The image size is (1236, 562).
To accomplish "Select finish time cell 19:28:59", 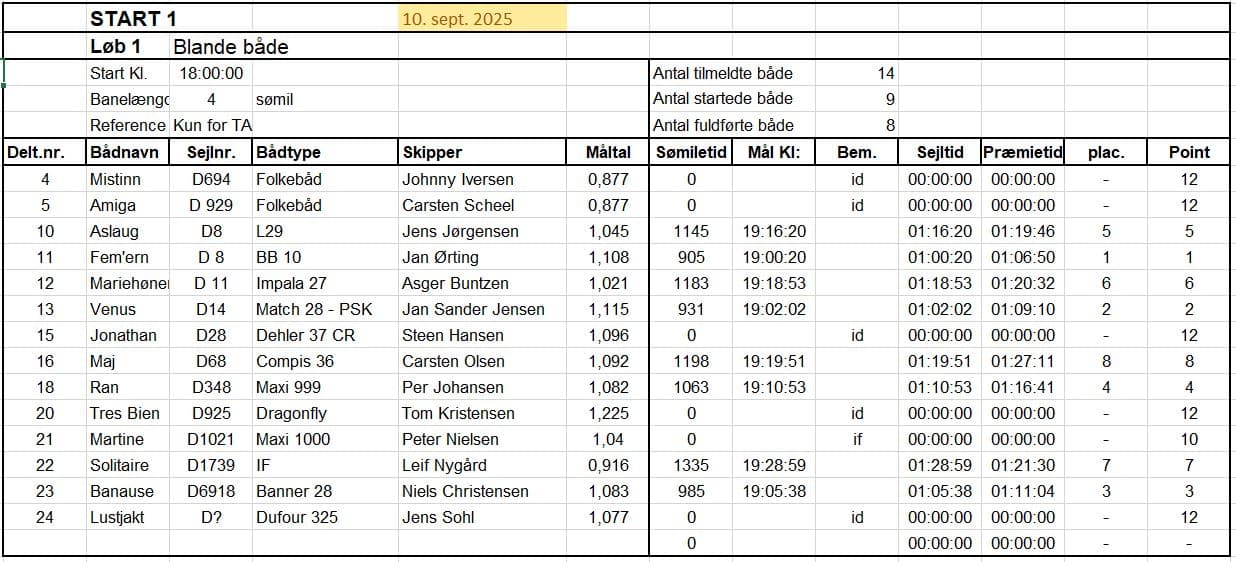I will coord(774,465).
